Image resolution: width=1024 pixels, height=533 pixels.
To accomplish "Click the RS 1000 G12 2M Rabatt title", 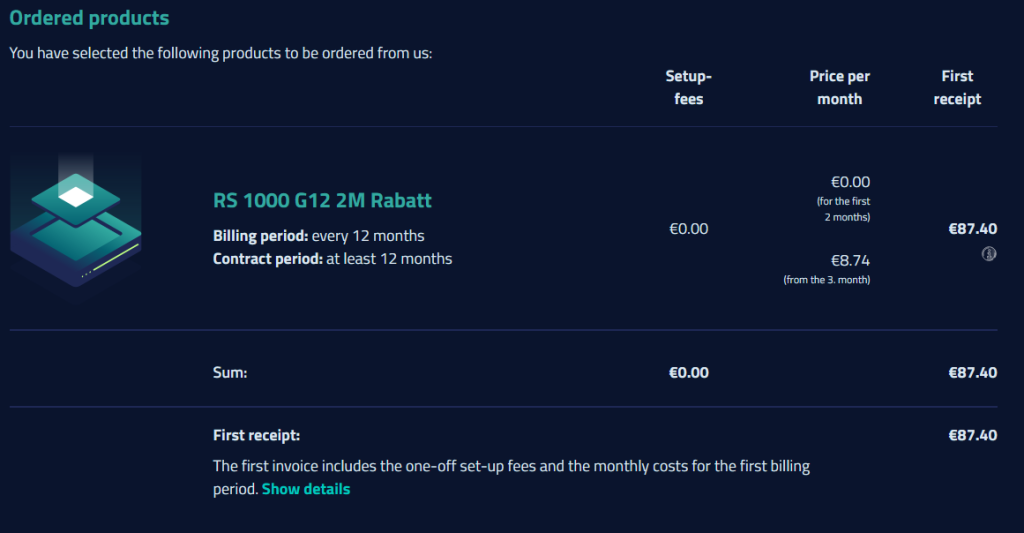I will click(x=322, y=200).
